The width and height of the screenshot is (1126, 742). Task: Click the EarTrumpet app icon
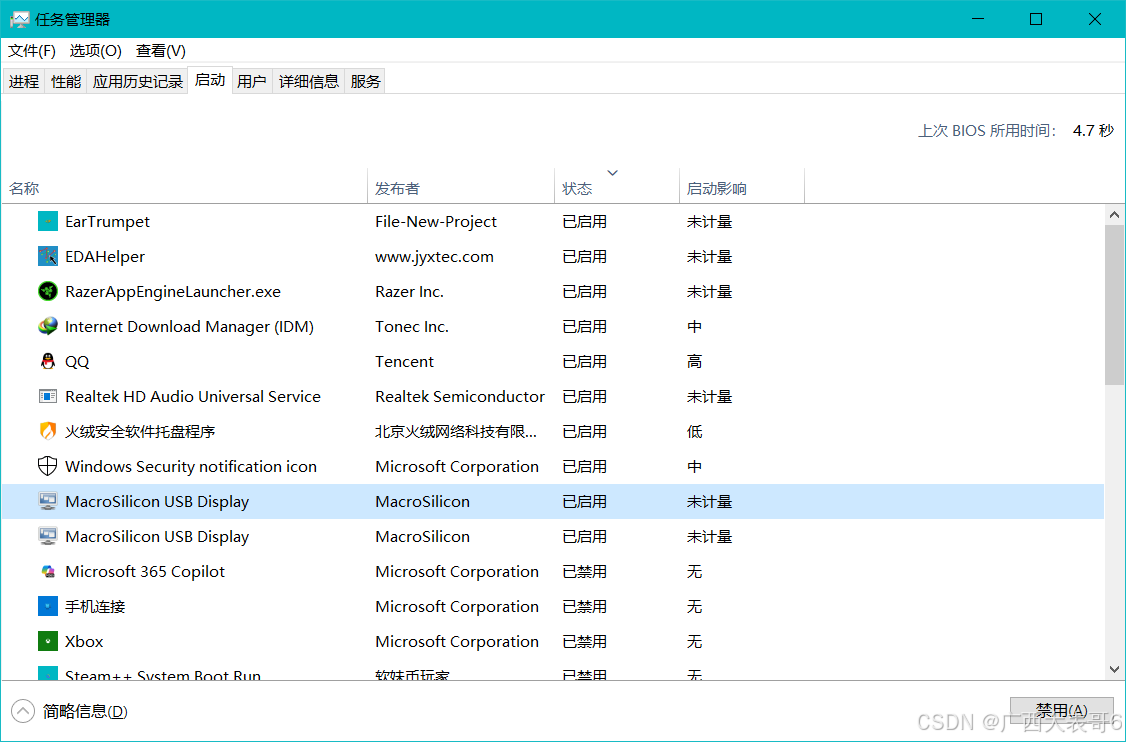tap(47, 221)
